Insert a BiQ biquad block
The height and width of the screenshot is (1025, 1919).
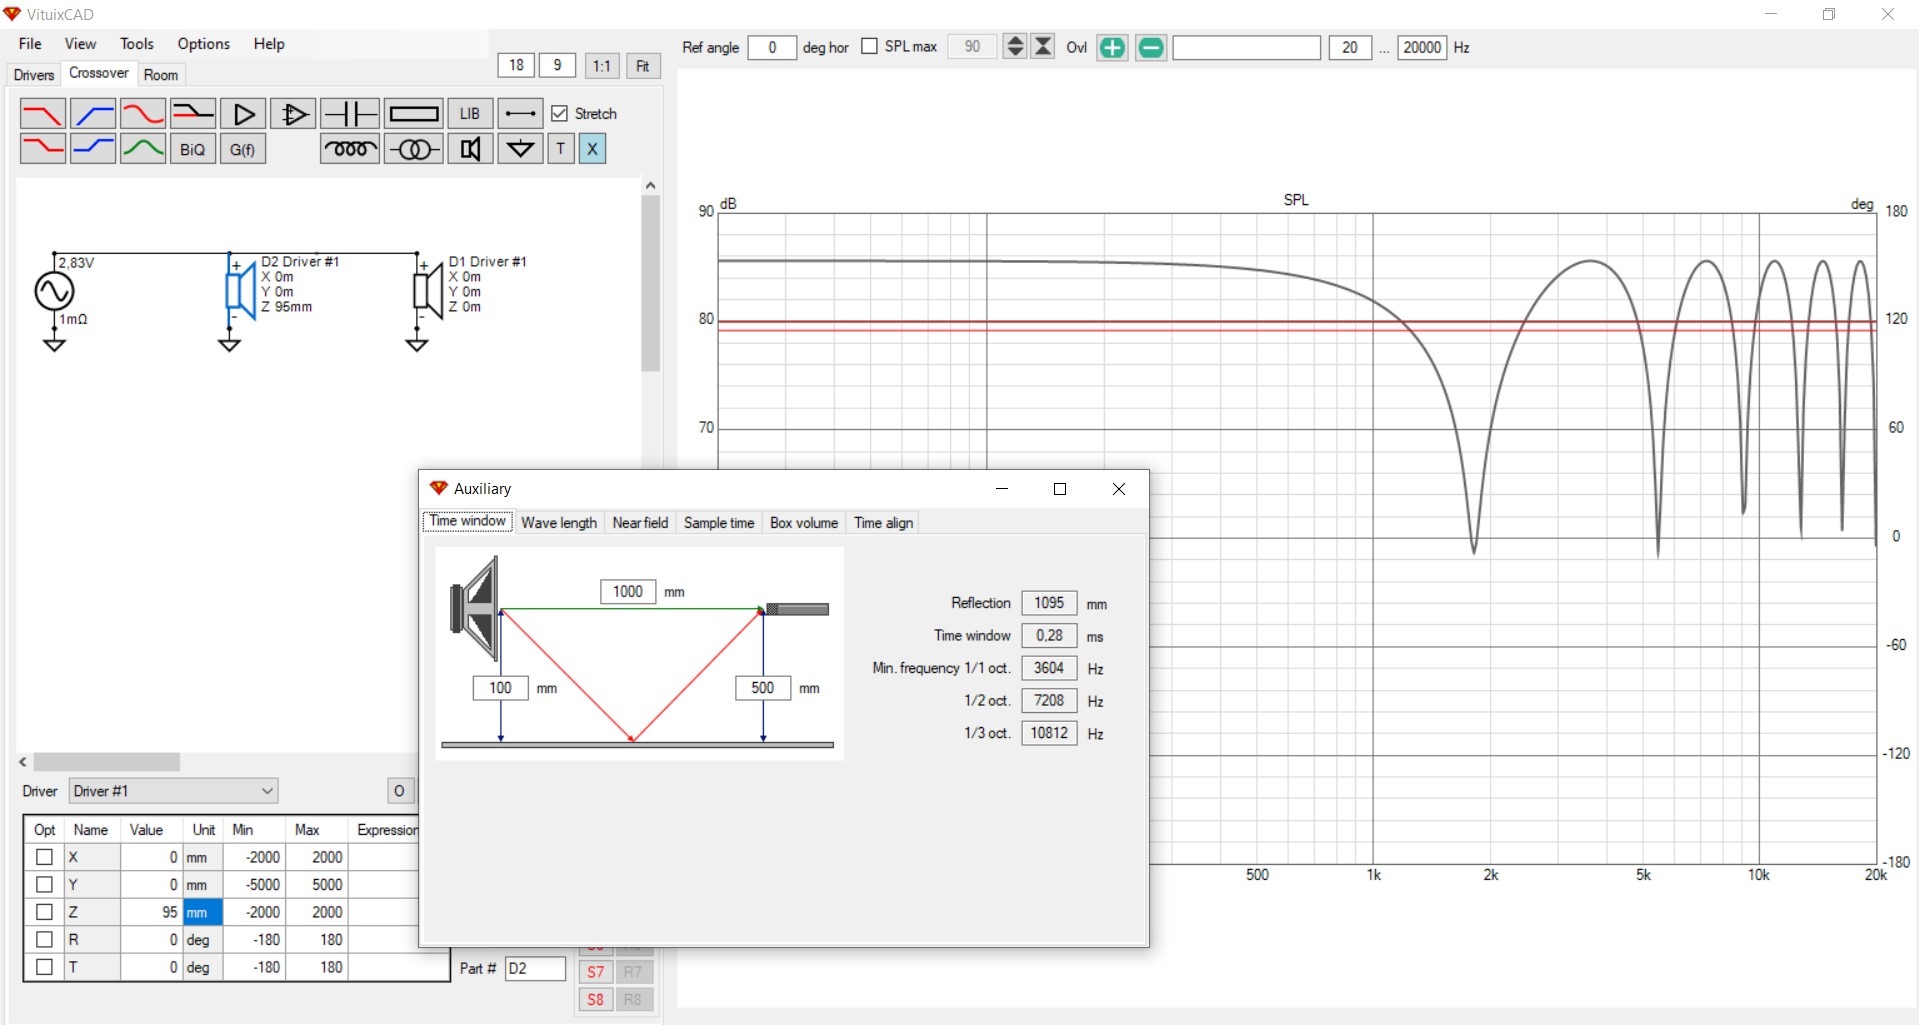[x=193, y=149]
